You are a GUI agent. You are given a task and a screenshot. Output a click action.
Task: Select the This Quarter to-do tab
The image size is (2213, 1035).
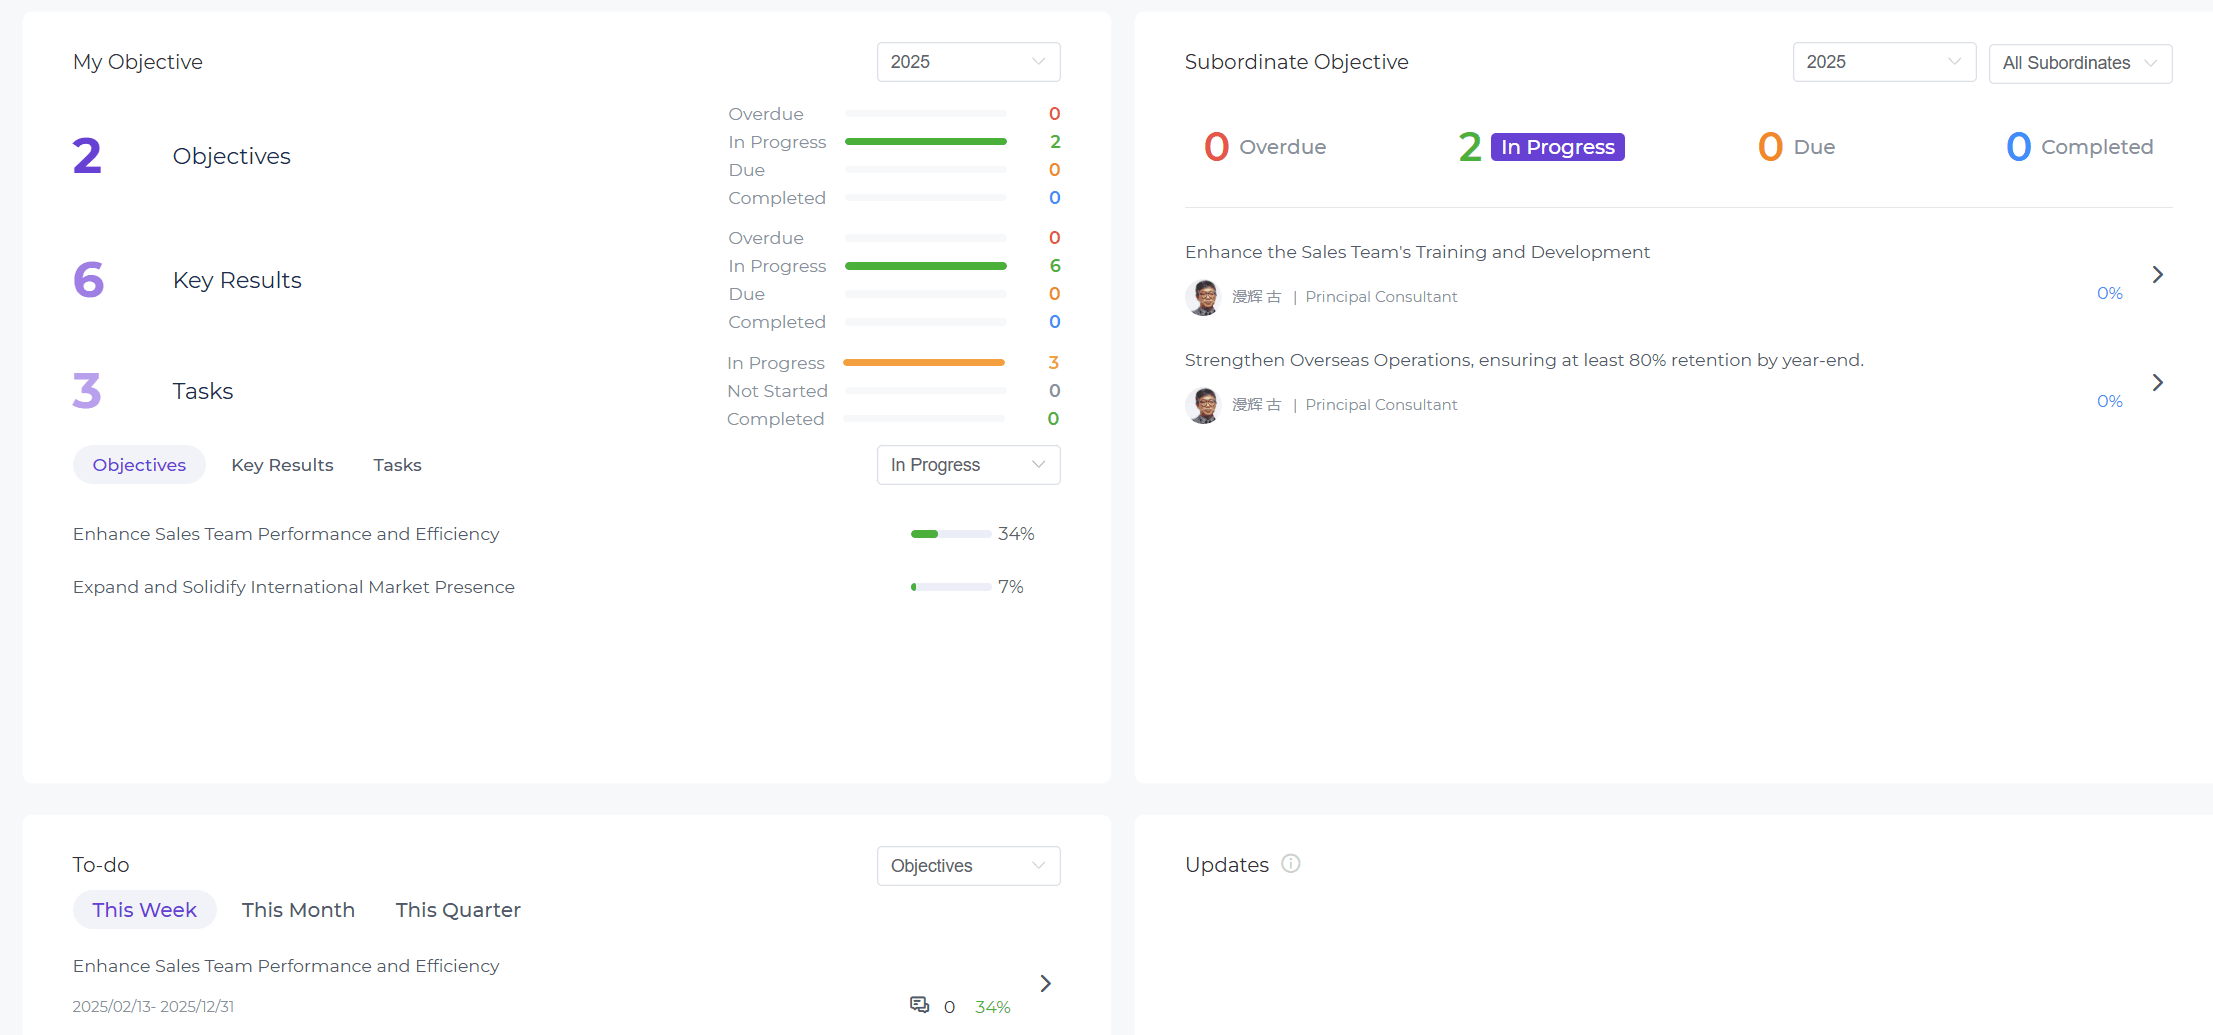[x=458, y=910]
